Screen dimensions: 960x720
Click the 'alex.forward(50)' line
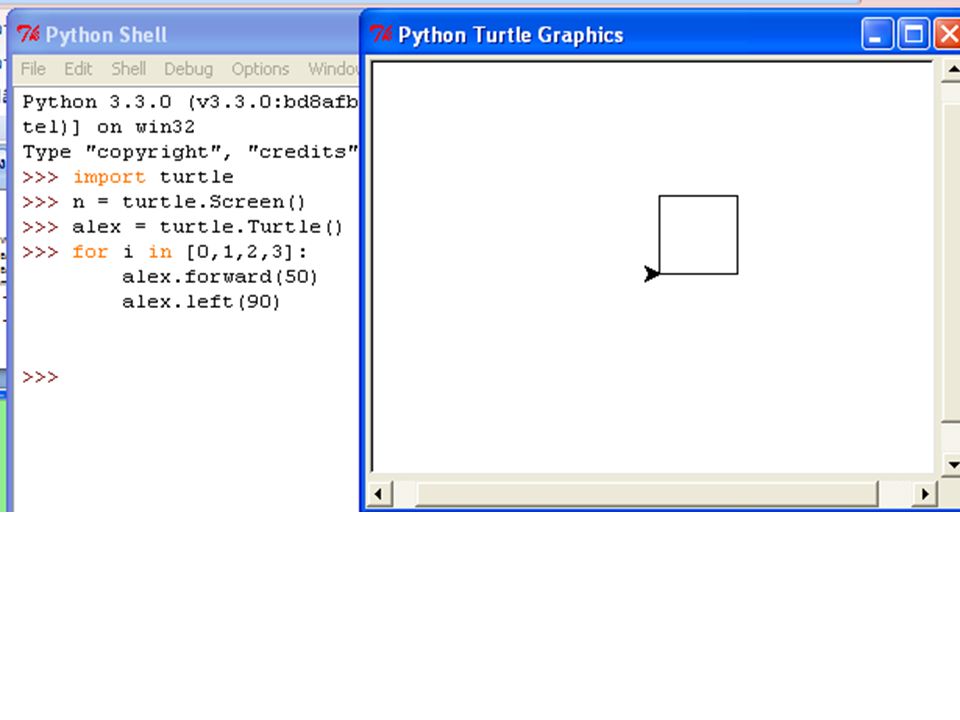tap(220, 277)
